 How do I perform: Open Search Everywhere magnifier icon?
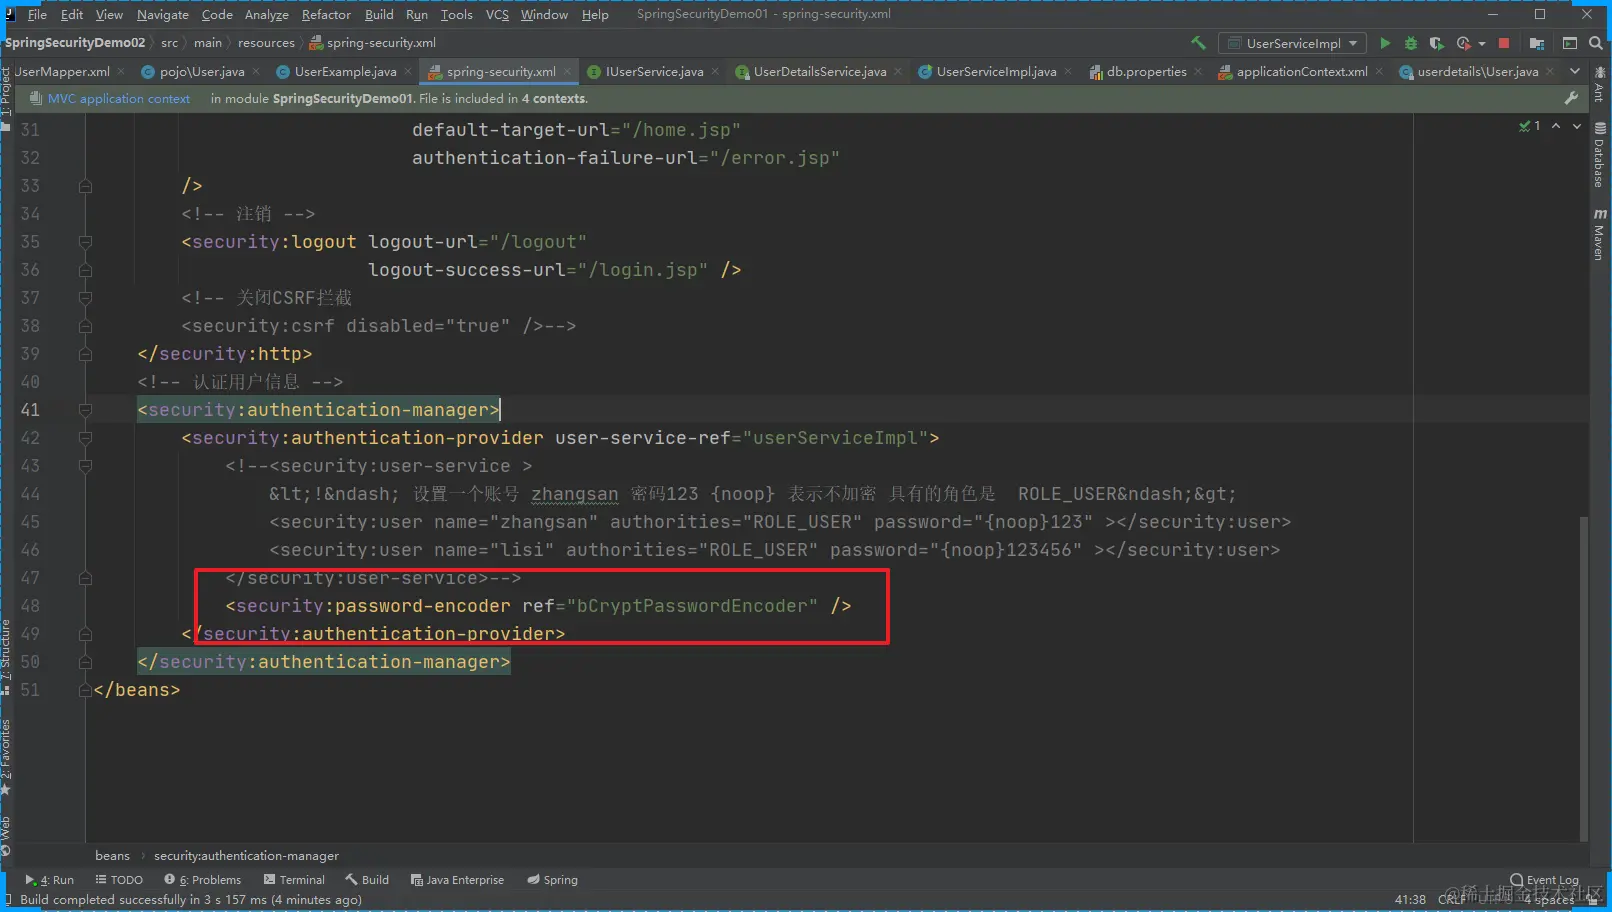tap(1596, 43)
